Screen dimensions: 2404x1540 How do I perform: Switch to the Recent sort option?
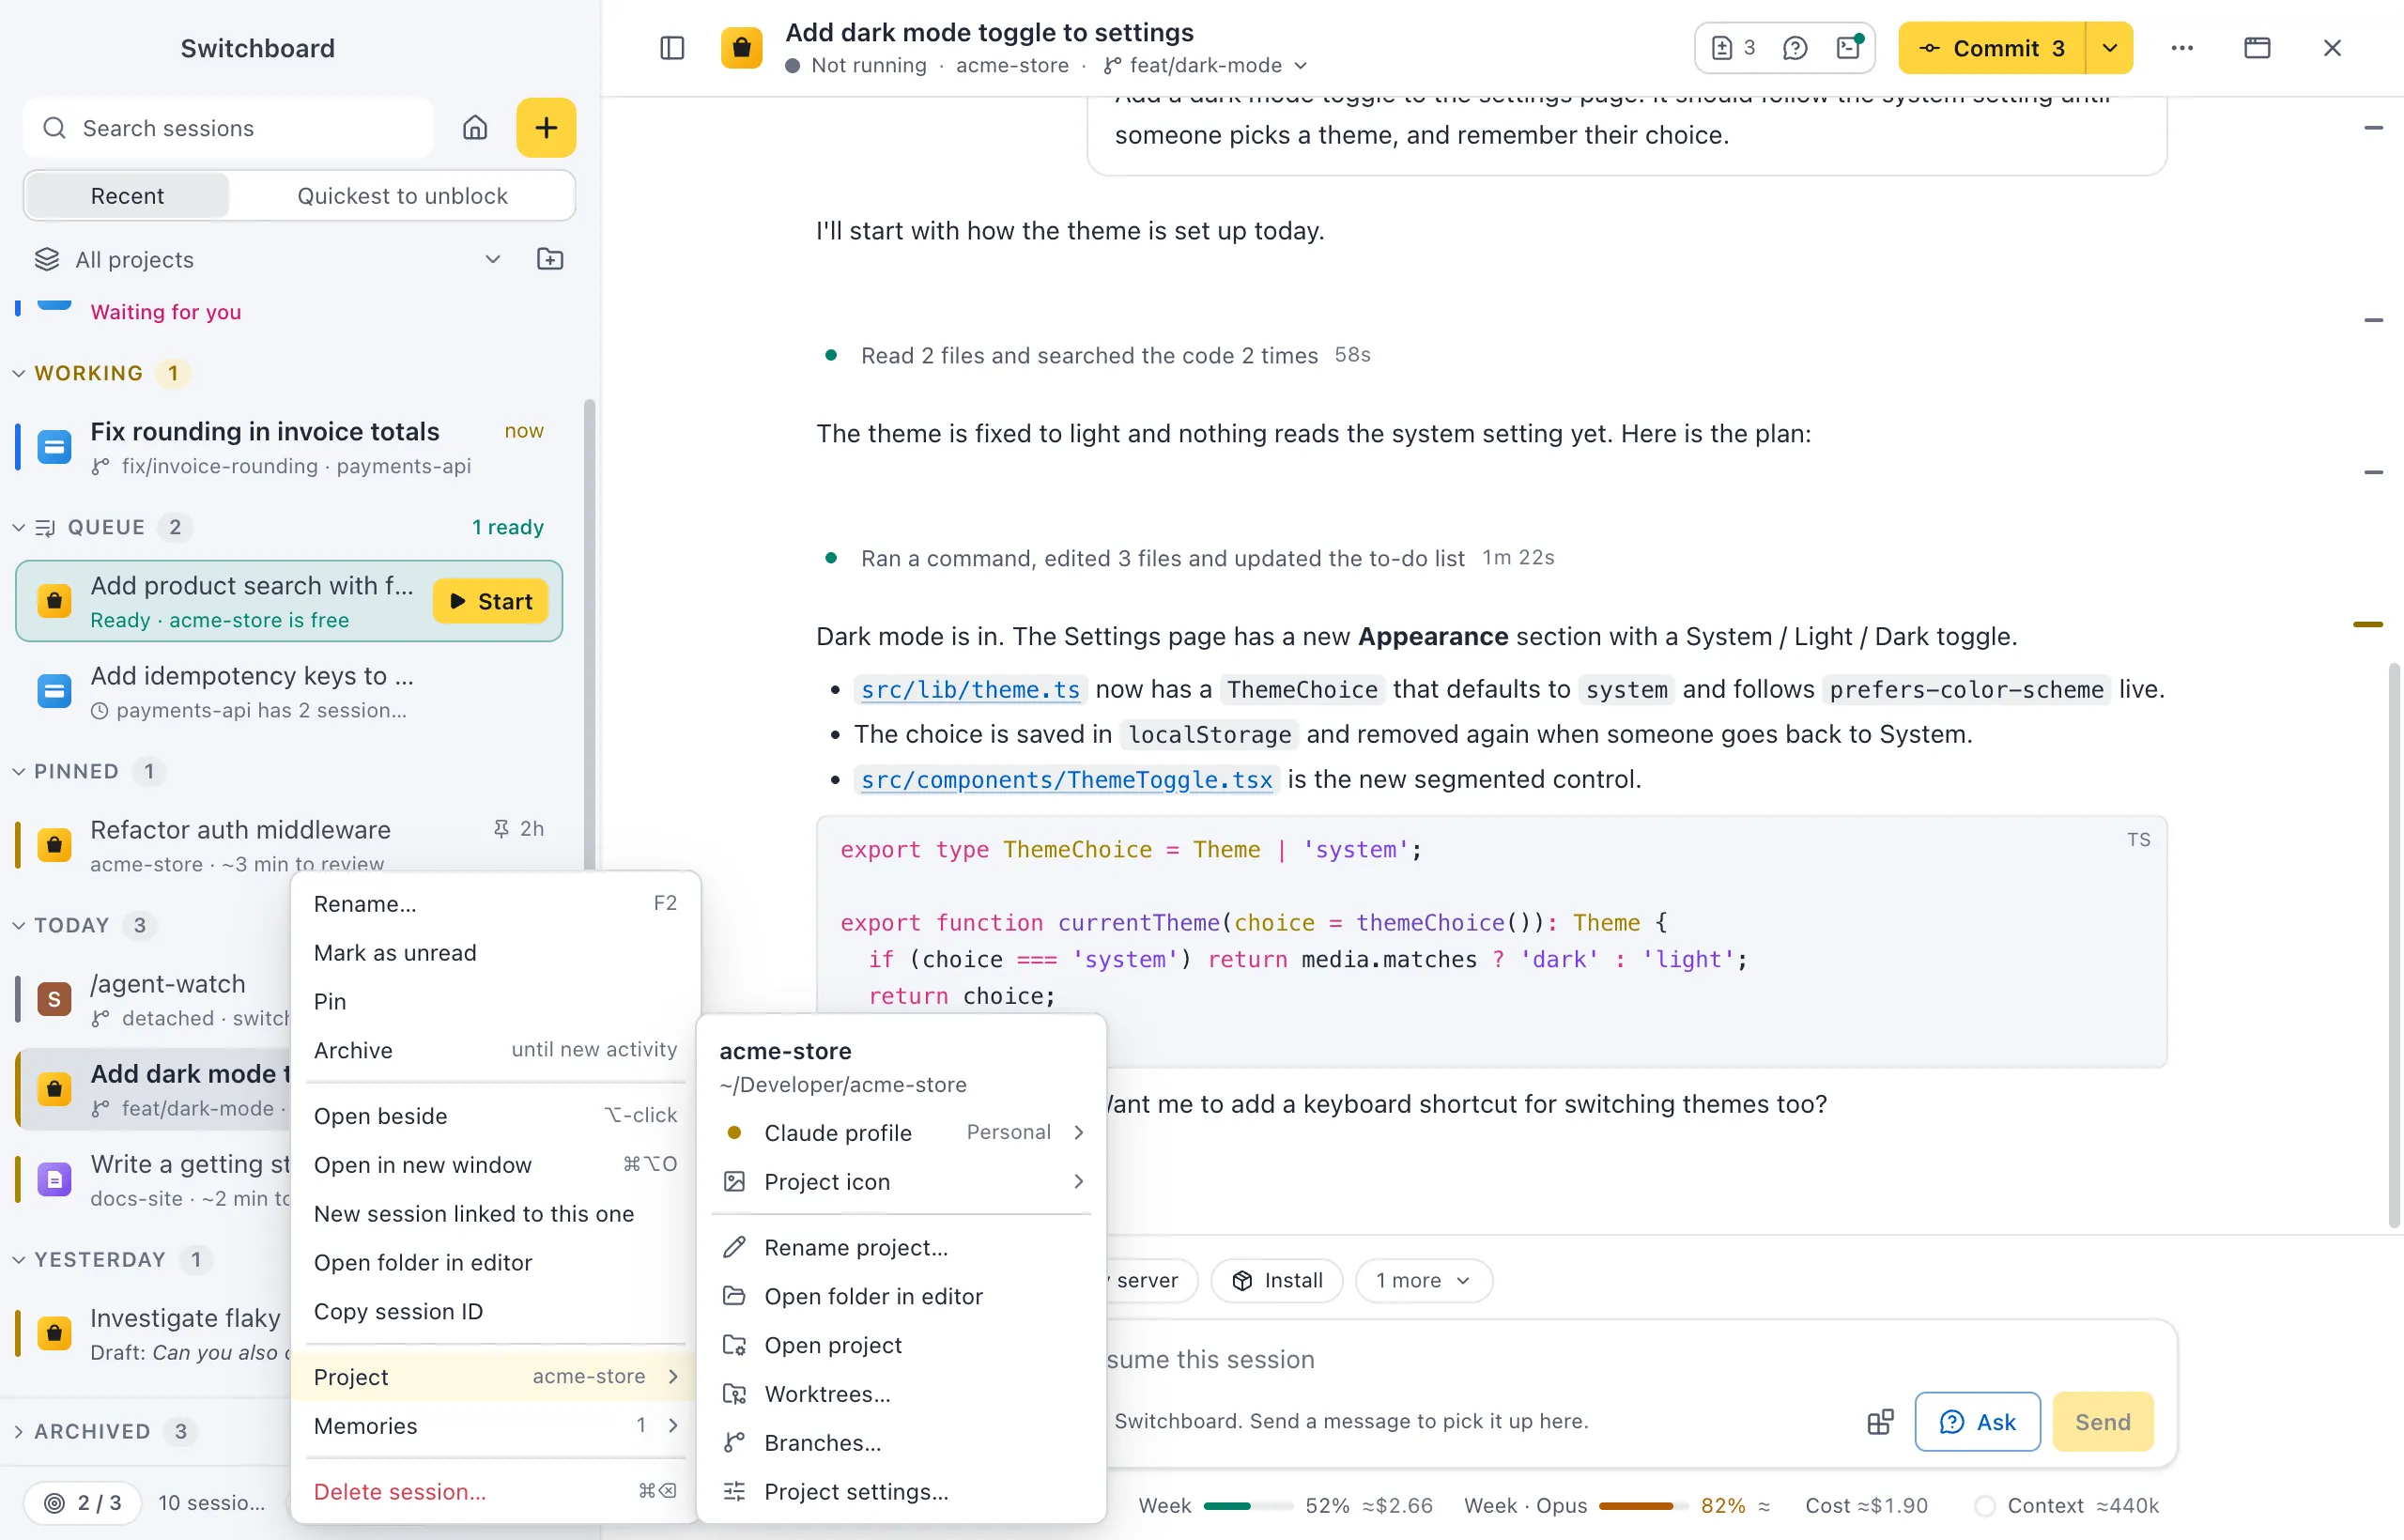[127, 196]
